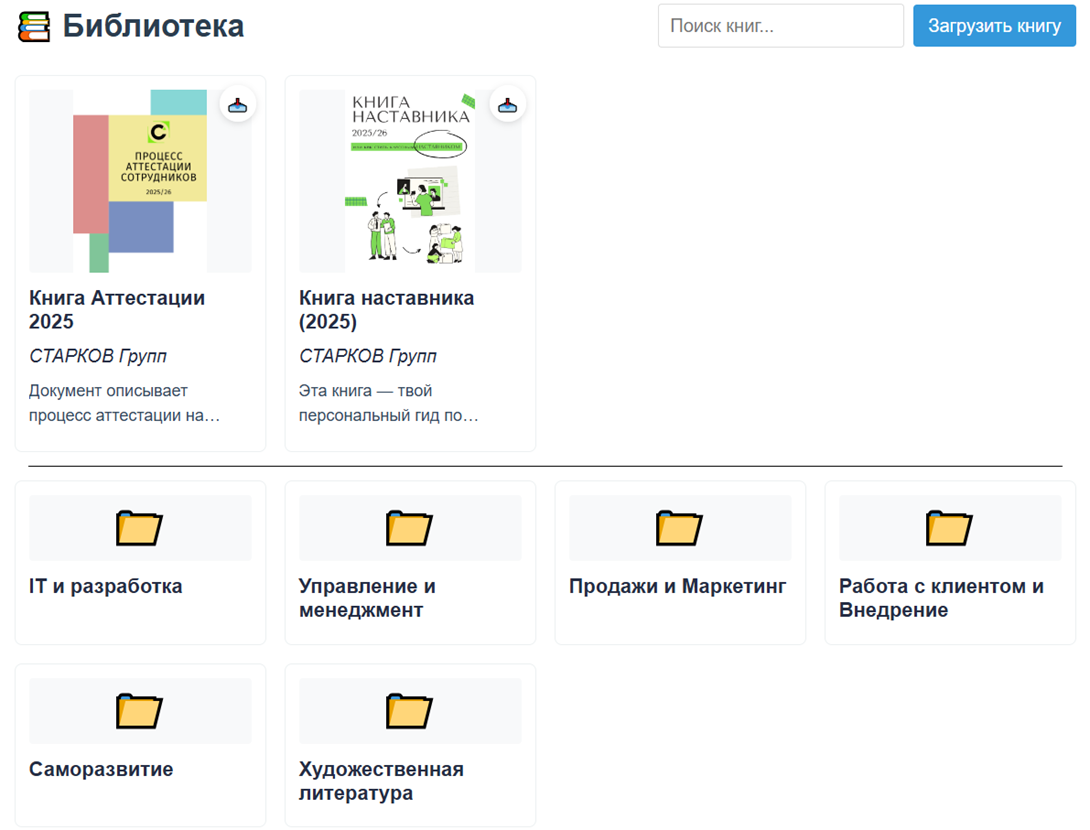1090x830 pixels.
Task: Select the Саморазвитие category label
Action: coord(101,769)
